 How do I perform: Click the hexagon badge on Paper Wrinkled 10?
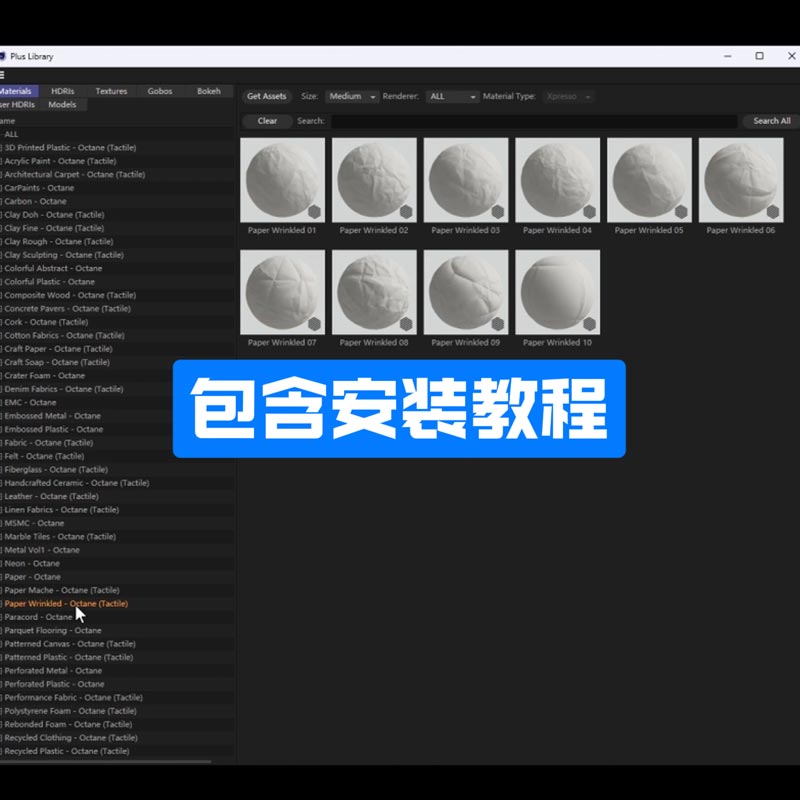589,324
